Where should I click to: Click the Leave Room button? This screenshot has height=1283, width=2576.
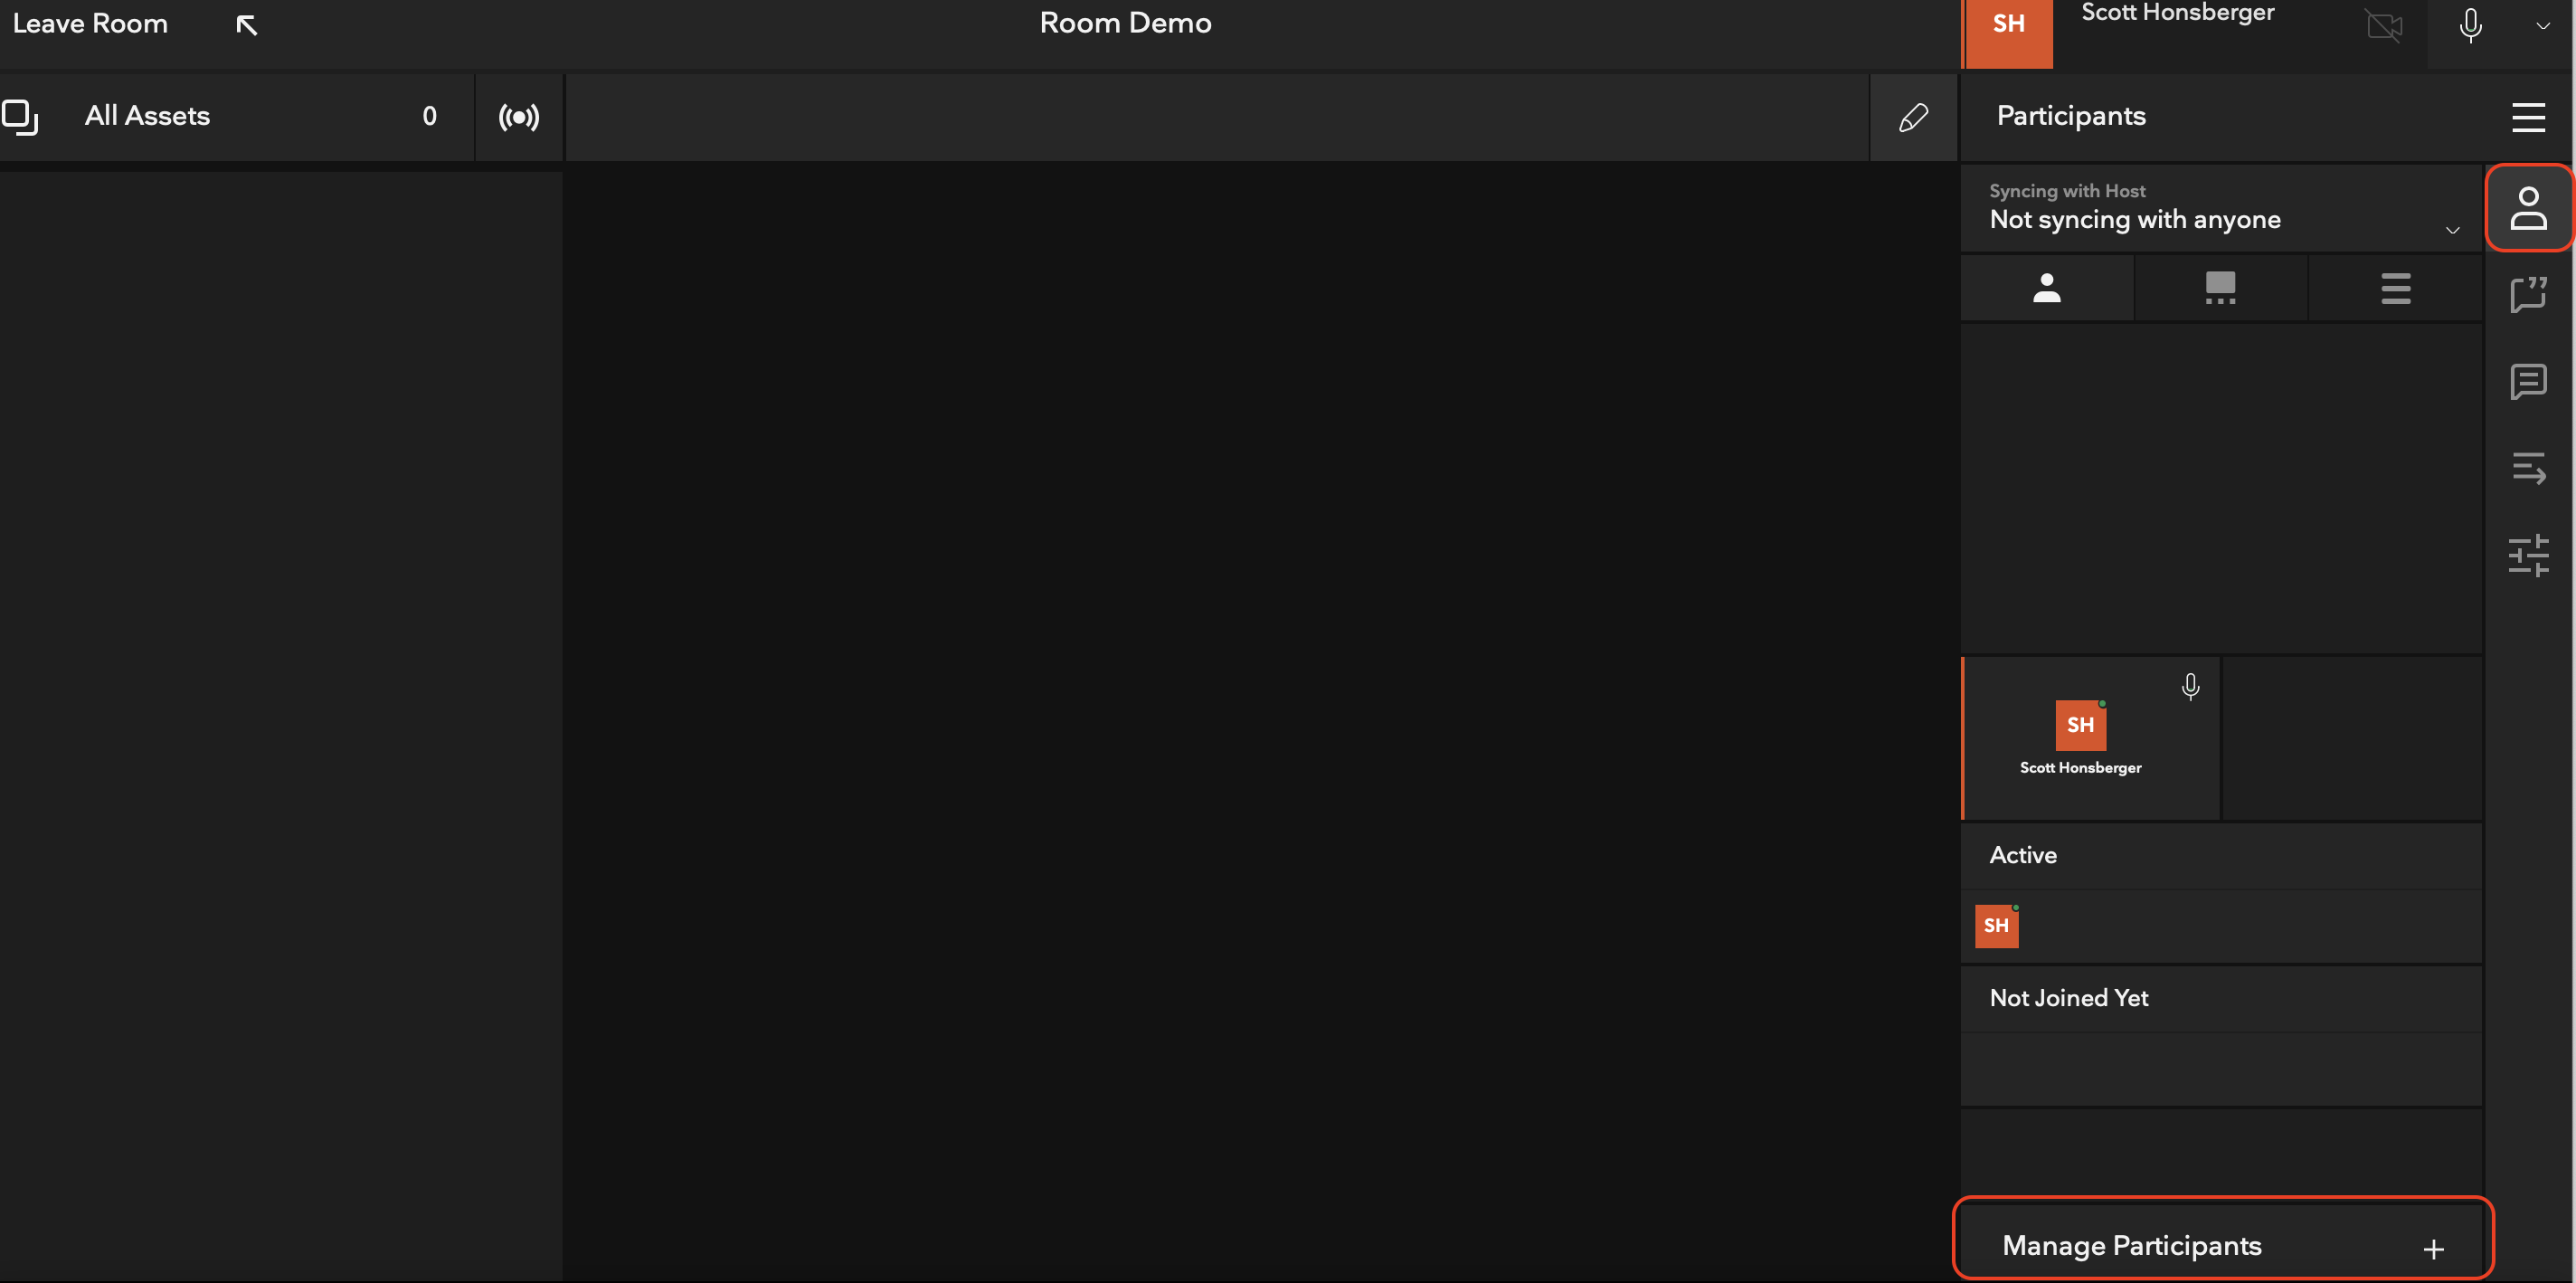tap(90, 23)
